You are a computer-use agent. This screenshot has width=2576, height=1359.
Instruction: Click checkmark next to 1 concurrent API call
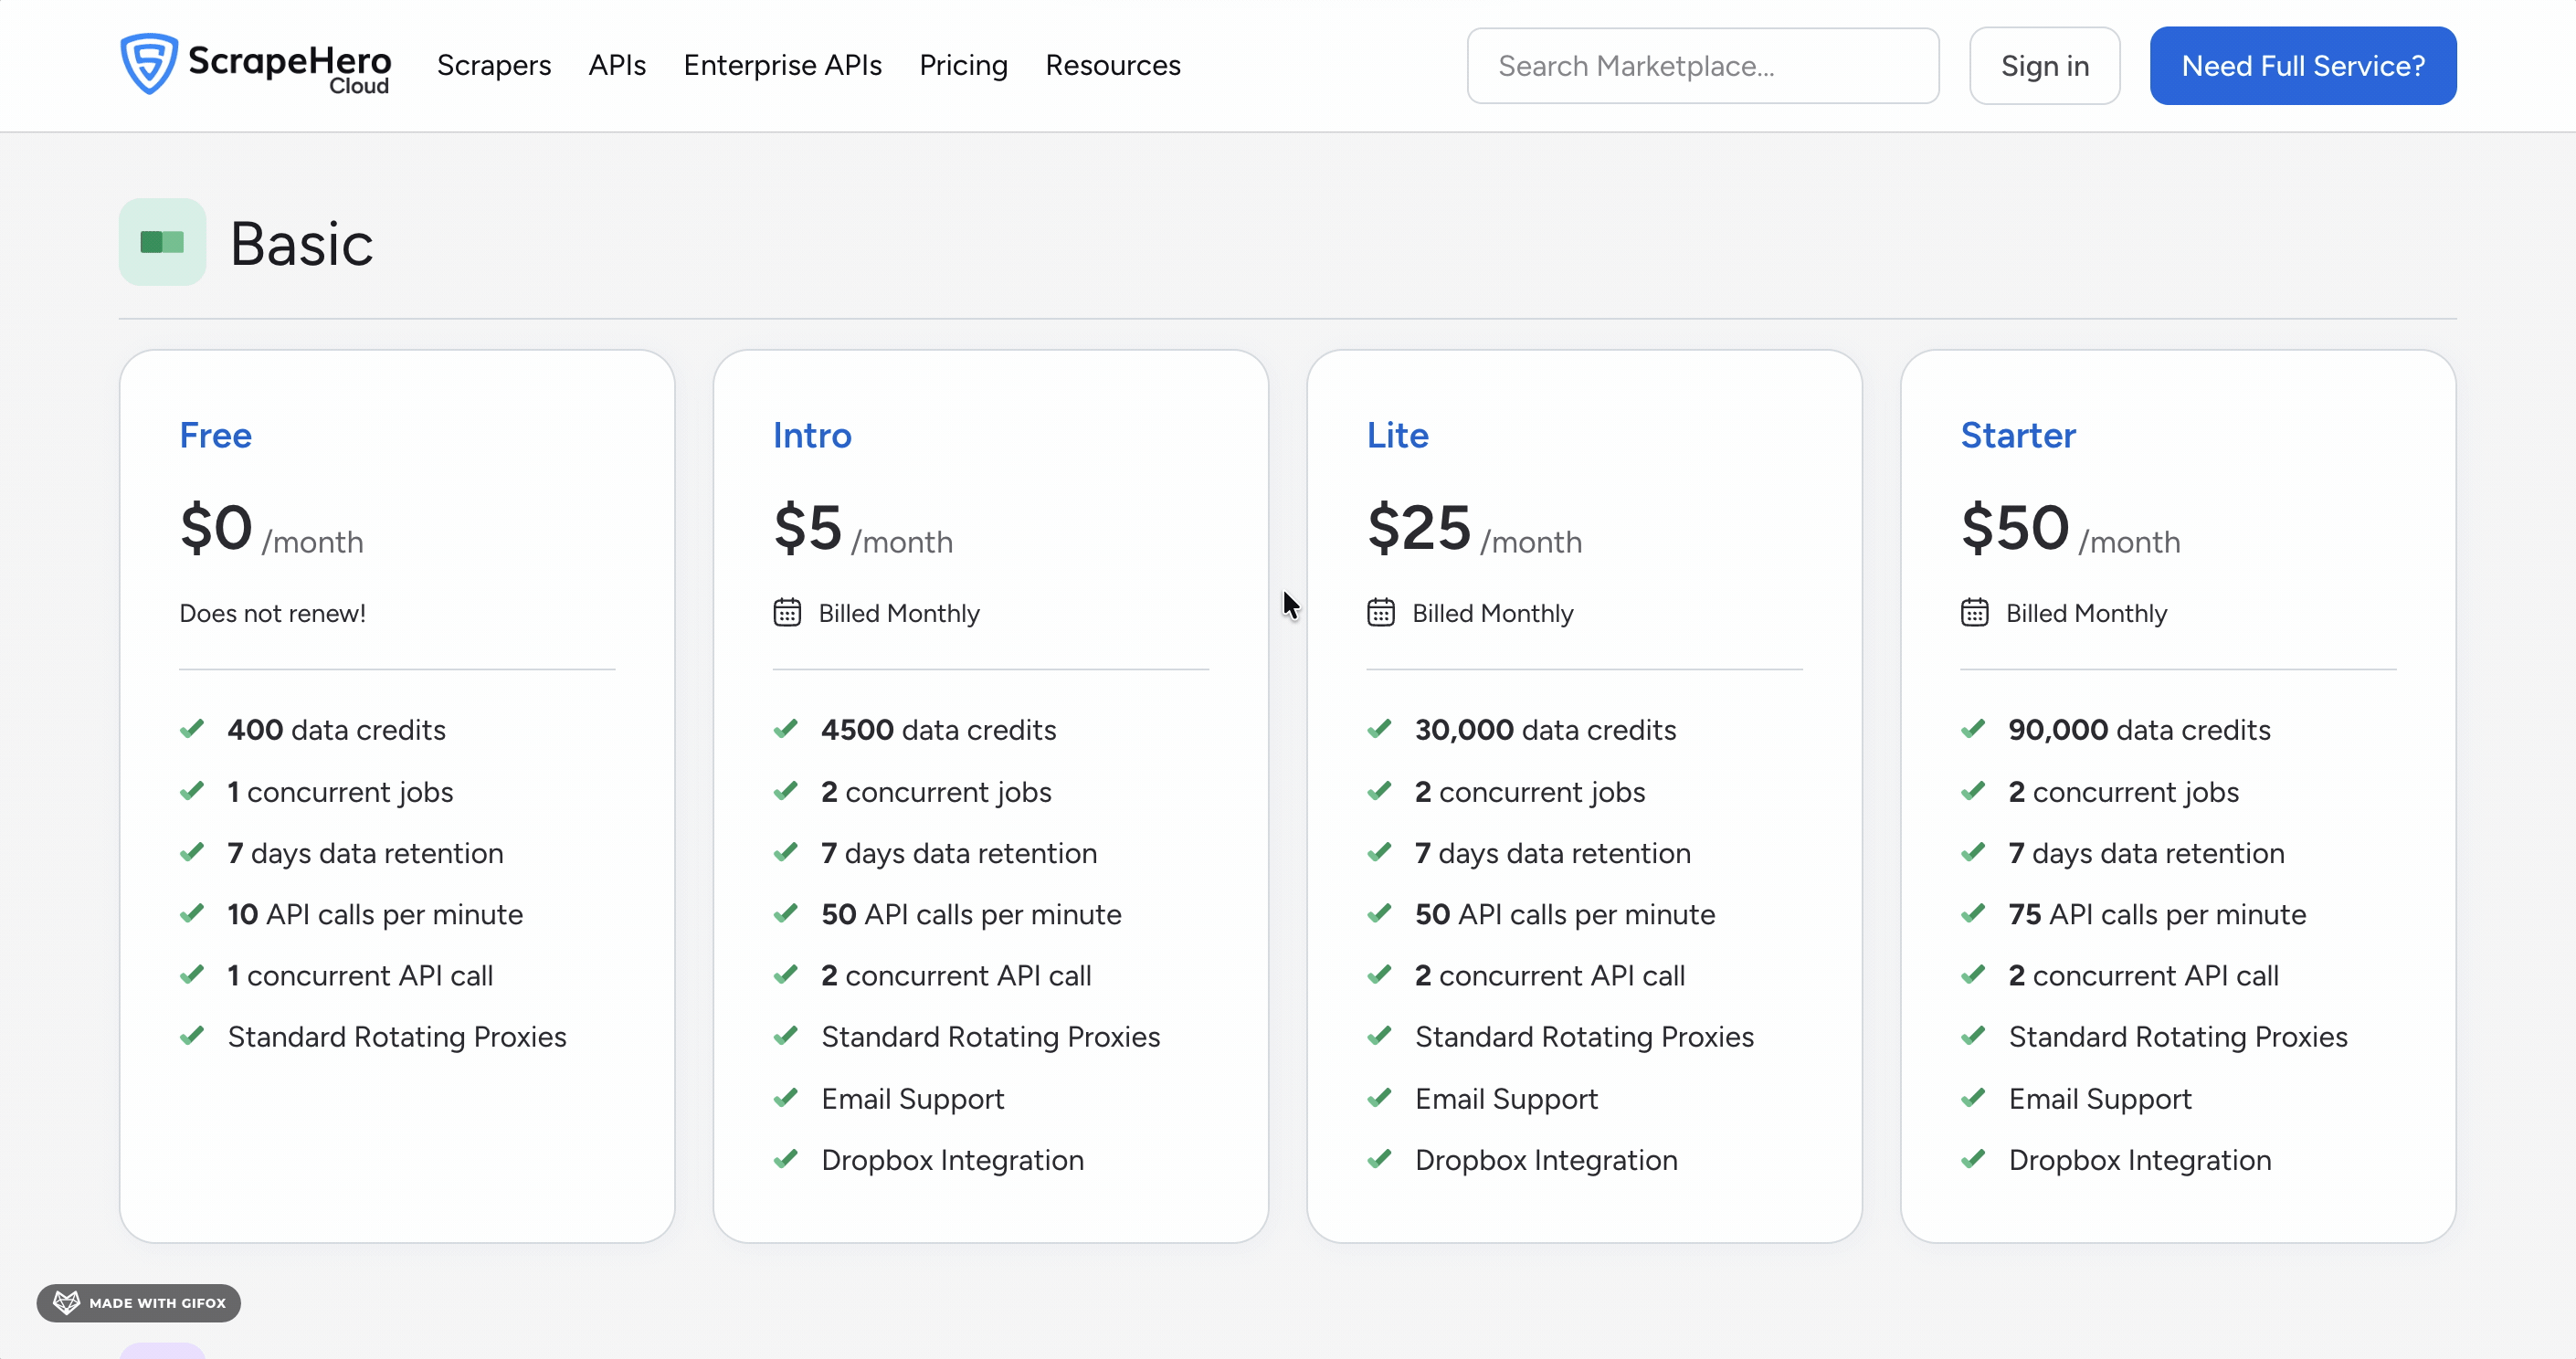pyautogui.click(x=192, y=974)
